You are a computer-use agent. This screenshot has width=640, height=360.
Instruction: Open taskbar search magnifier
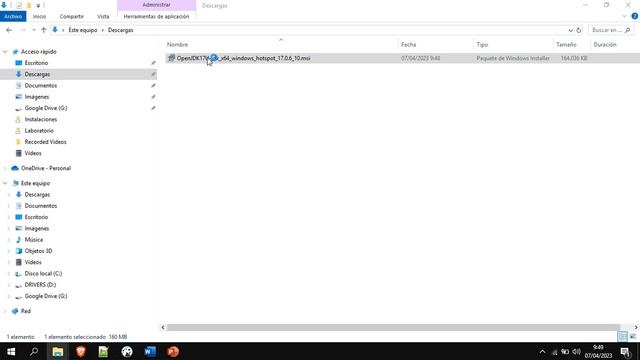[34, 351]
